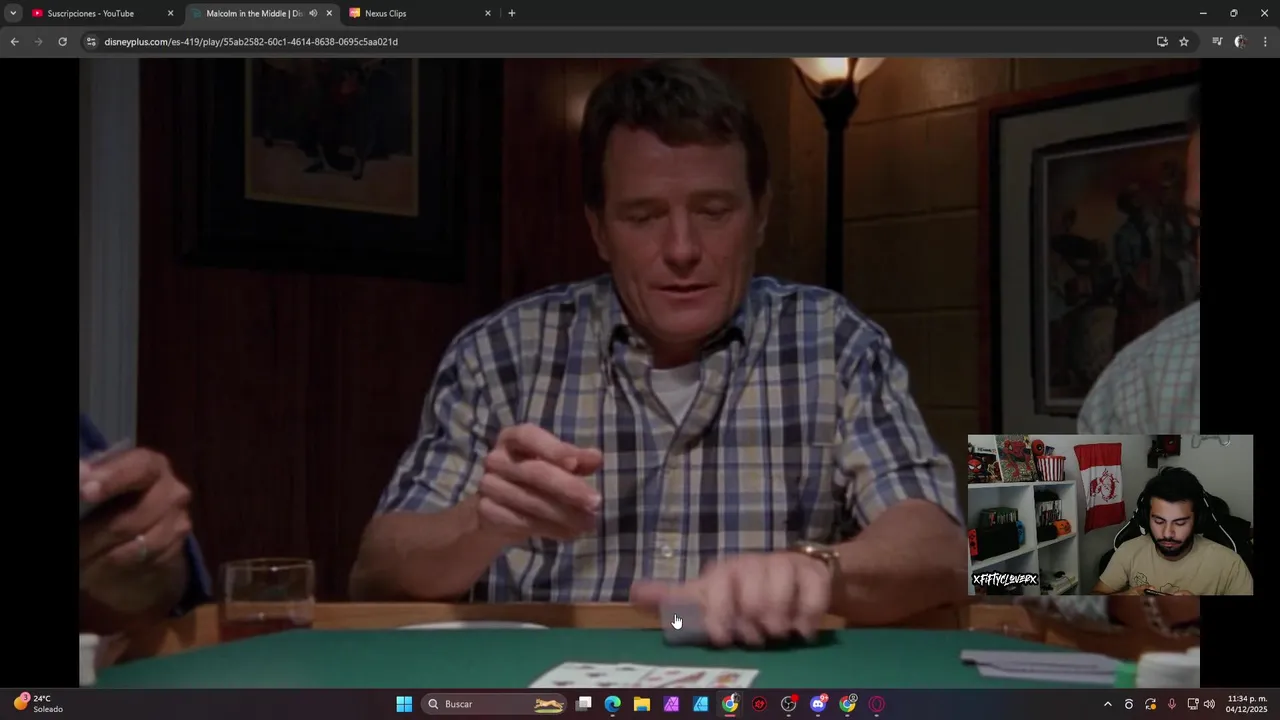Close the Suscripciones - YouTube tab
The image size is (1280, 720).
(170, 14)
